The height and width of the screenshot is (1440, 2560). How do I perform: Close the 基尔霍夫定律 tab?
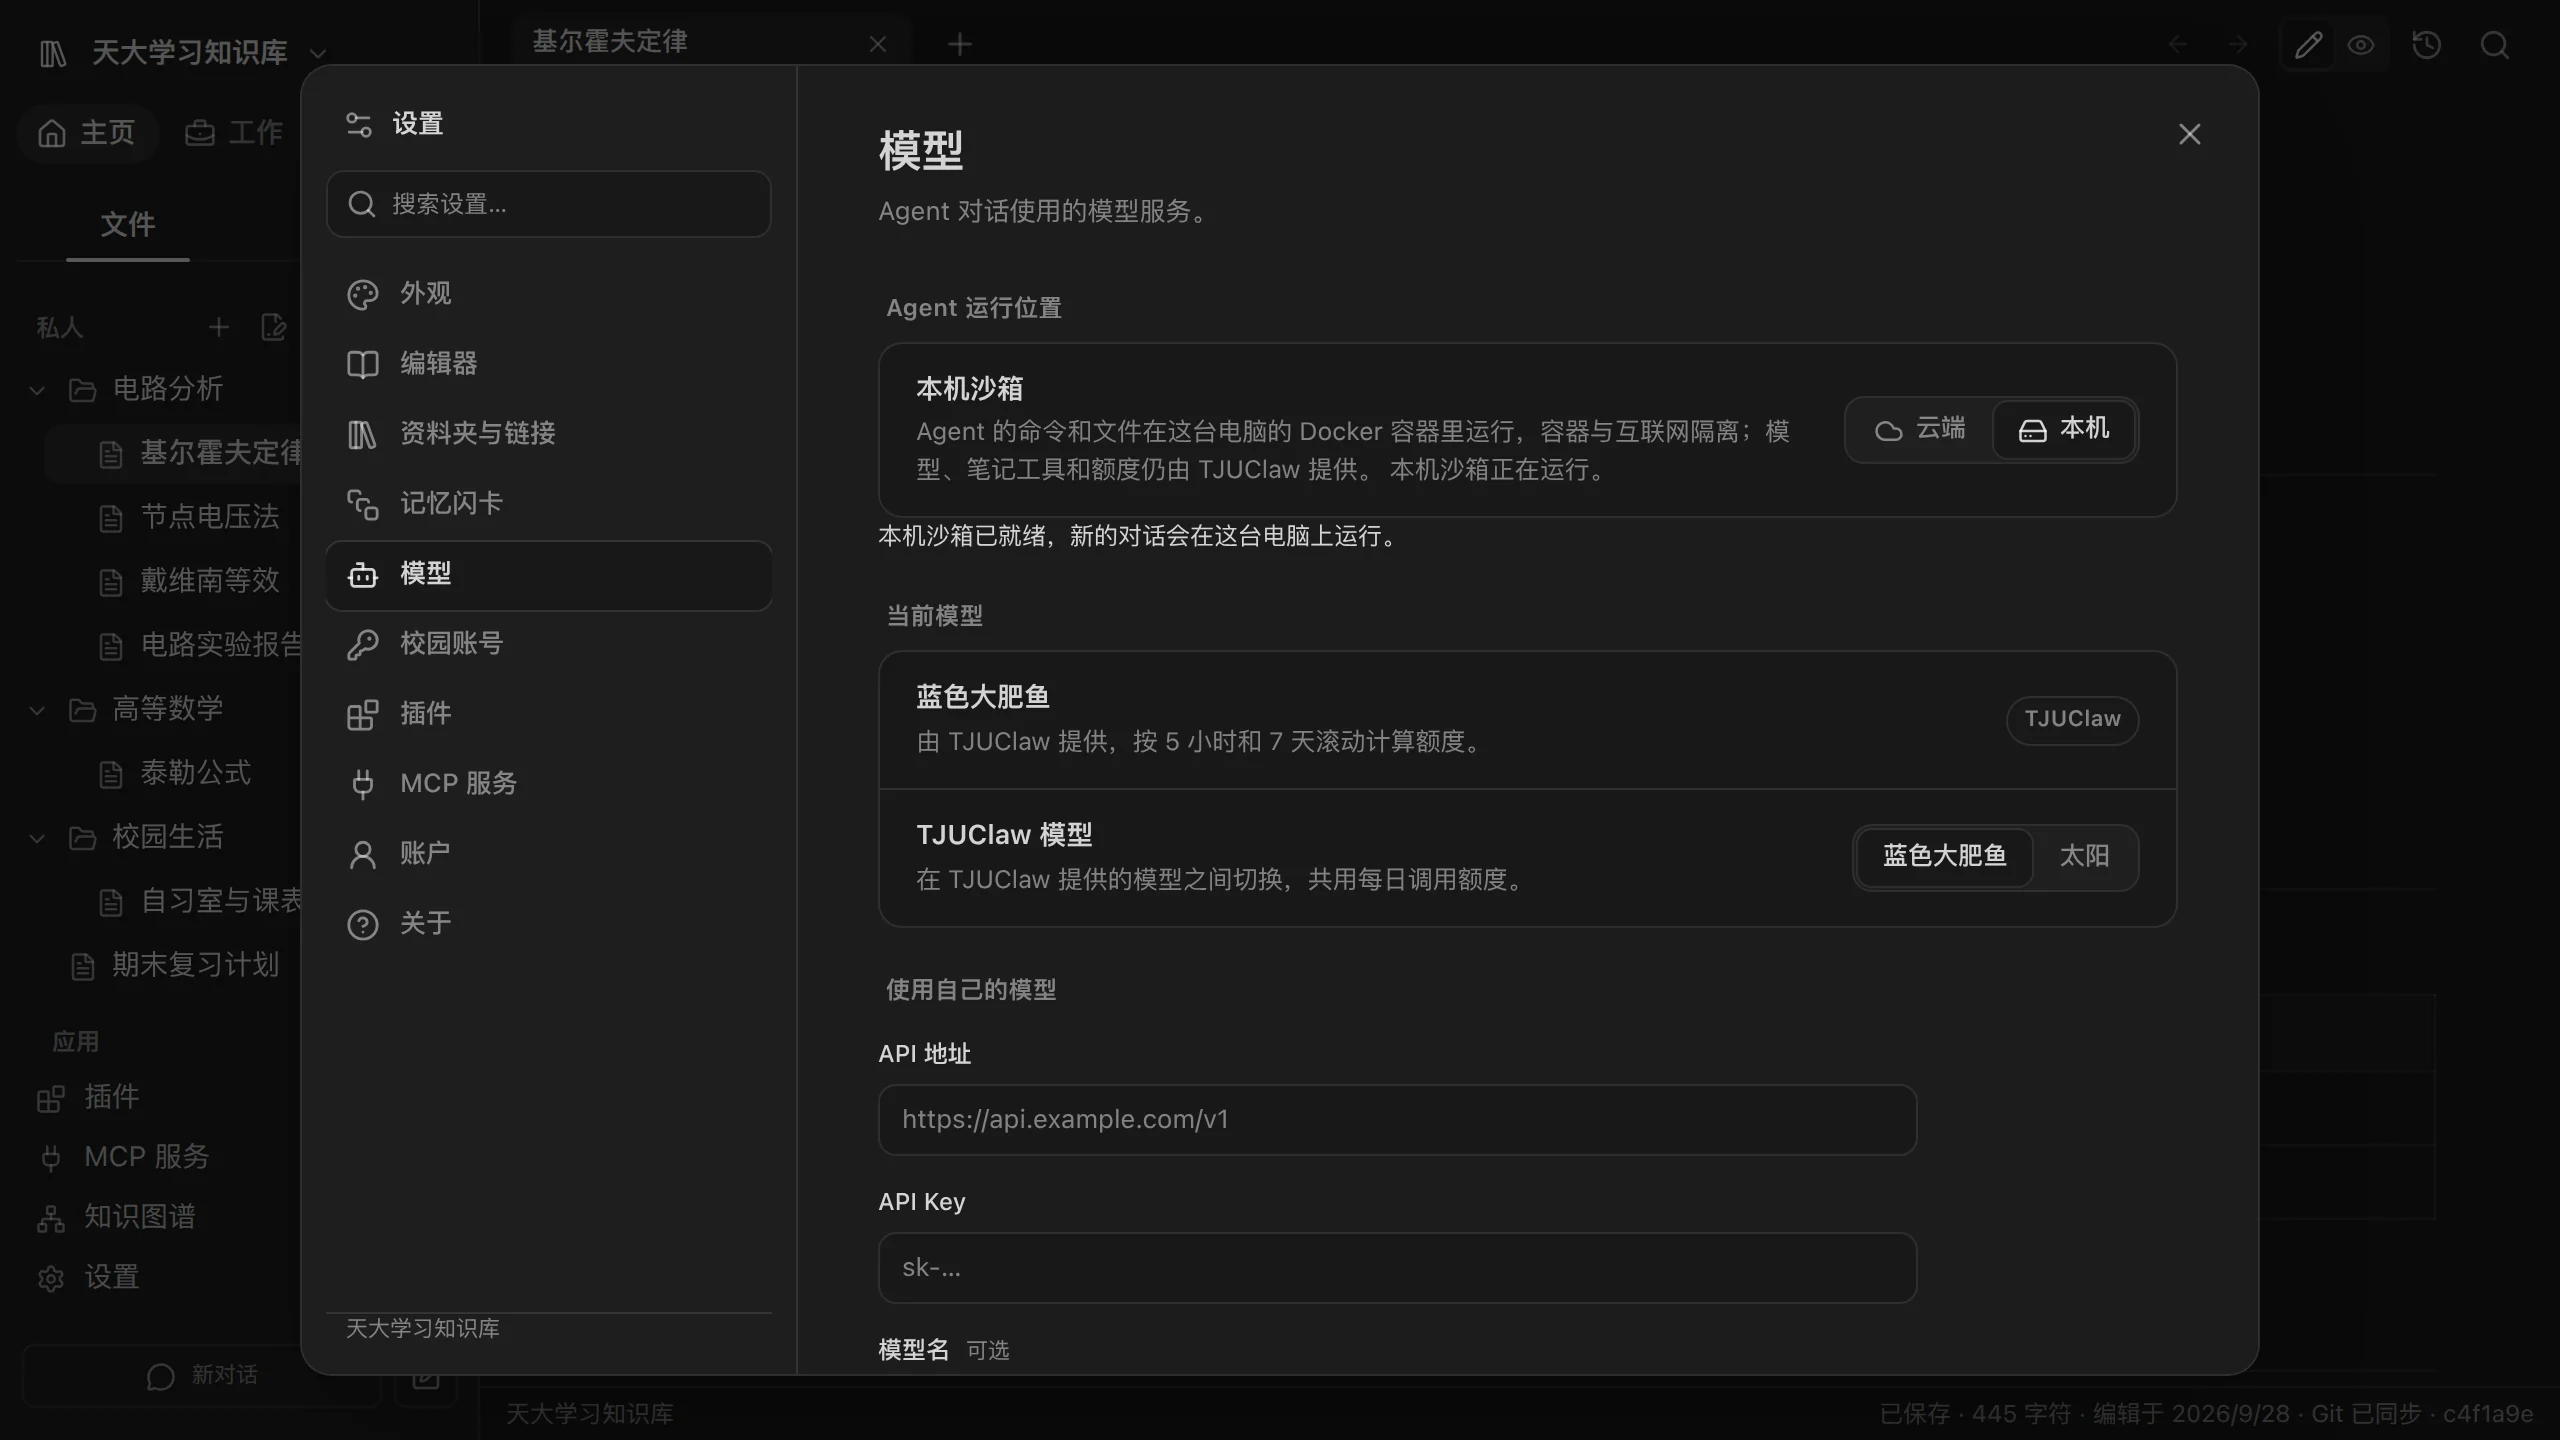pyautogui.click(x=878, y=45)
